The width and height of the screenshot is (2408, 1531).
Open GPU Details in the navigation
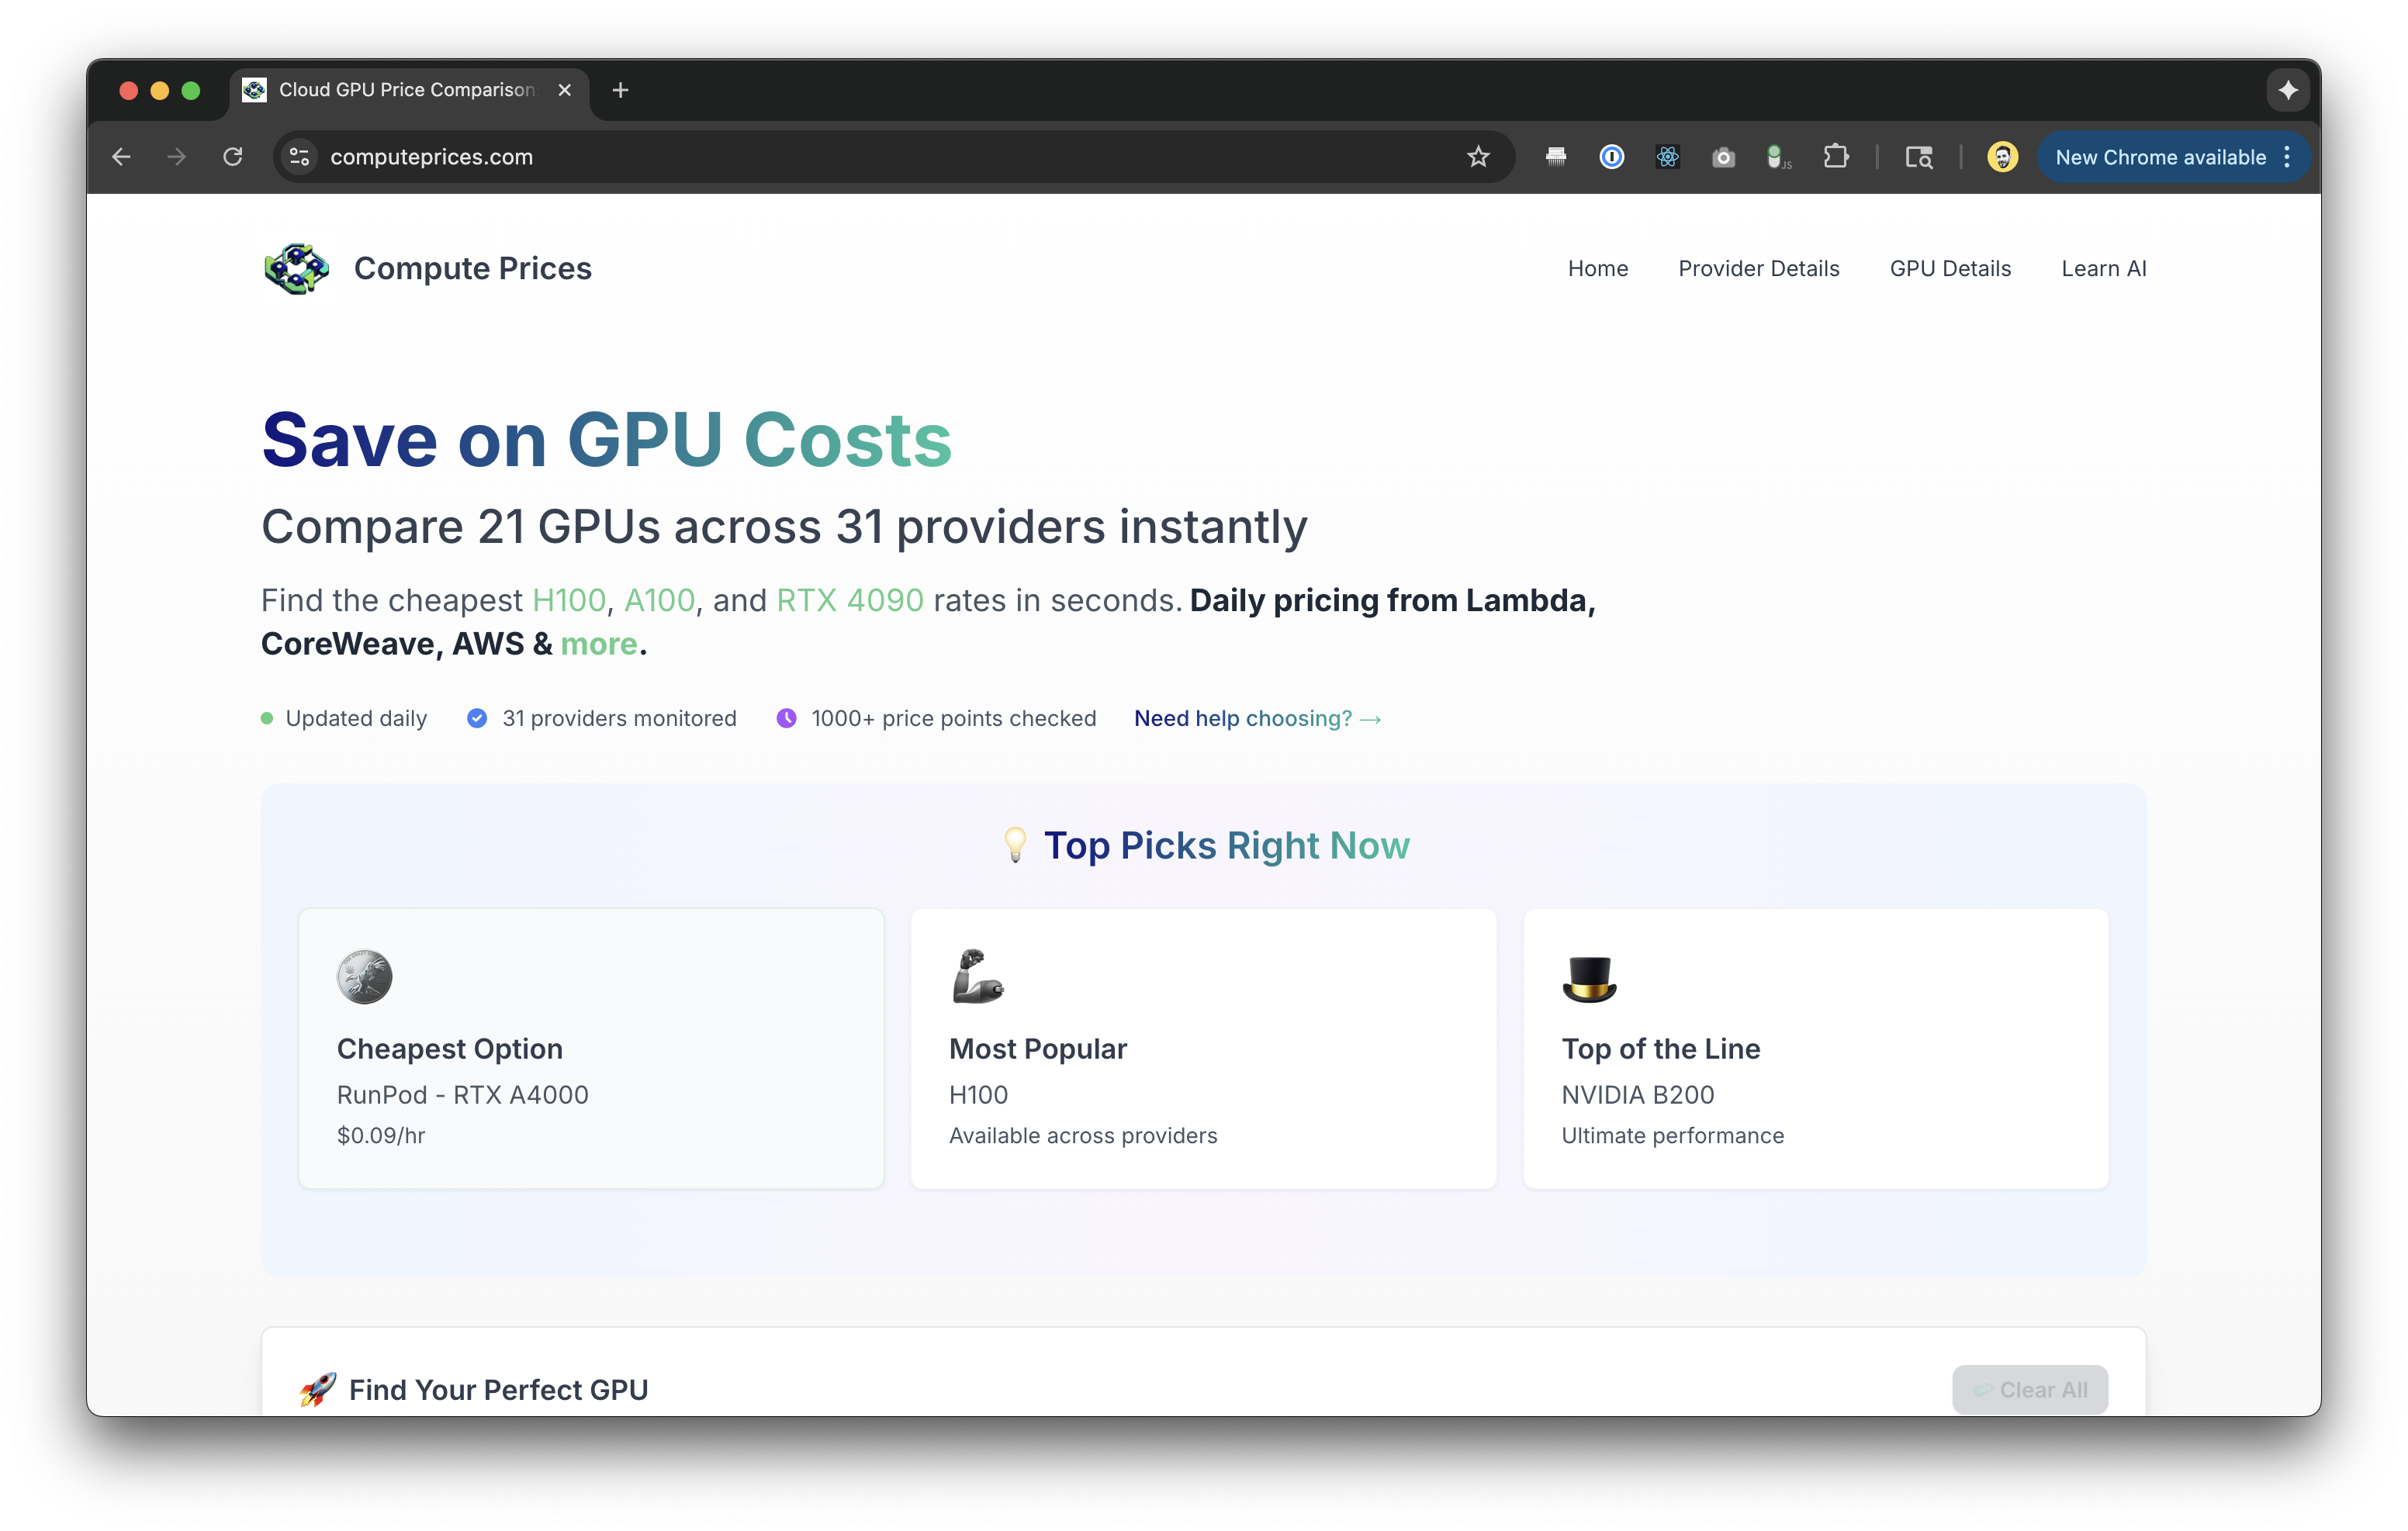click(1950, 268)
